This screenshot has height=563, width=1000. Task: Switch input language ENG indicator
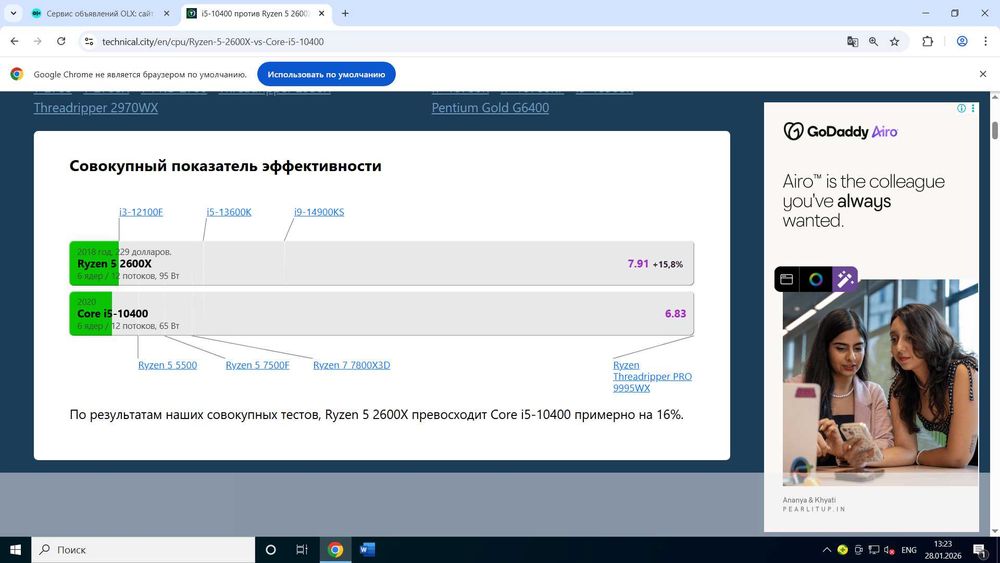pos(909,550)
